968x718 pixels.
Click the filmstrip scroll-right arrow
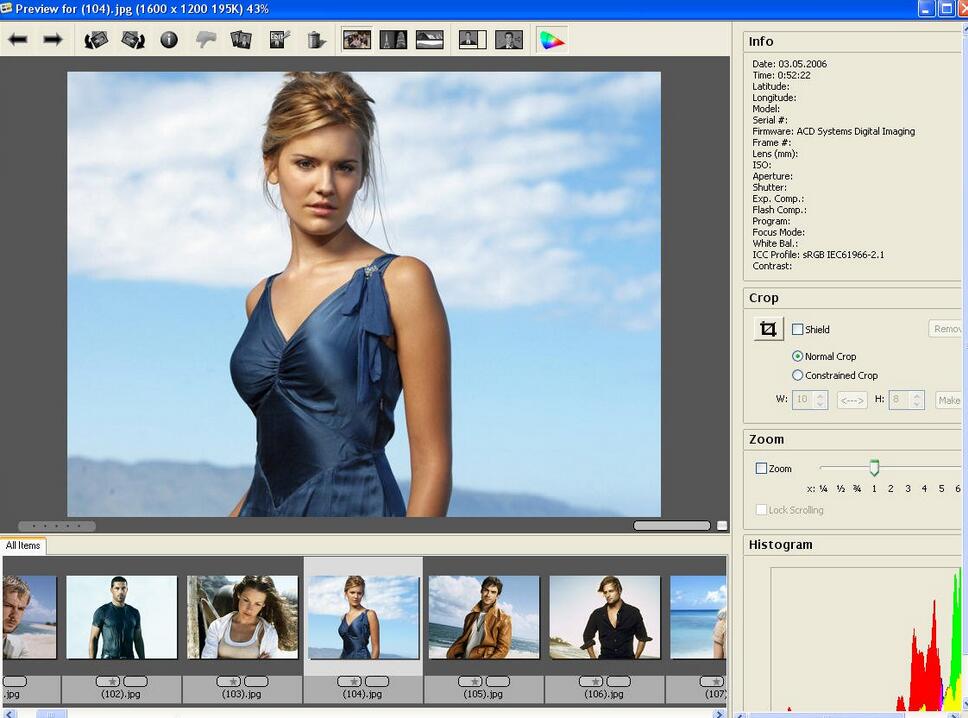718,714
